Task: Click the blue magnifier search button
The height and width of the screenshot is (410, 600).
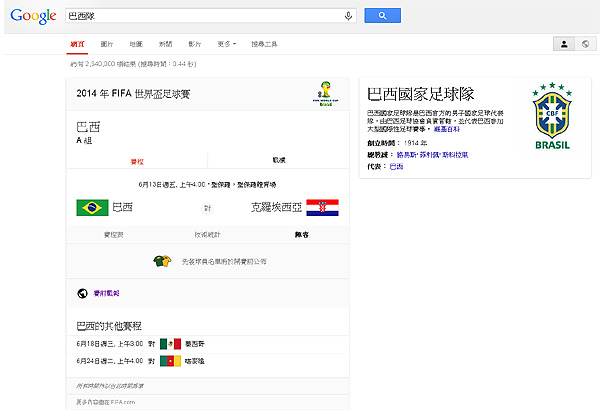Action: (382, 15)
